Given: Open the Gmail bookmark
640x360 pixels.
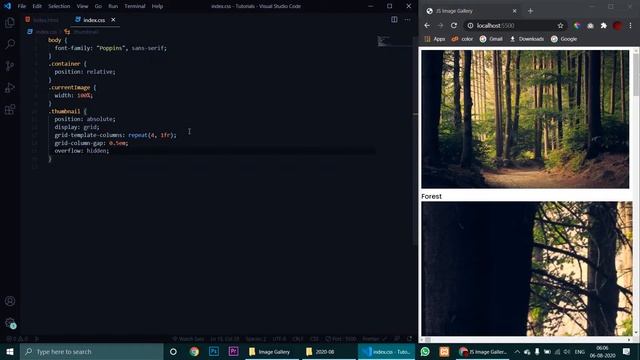Looking at the screenshot, I should (491, 39).
